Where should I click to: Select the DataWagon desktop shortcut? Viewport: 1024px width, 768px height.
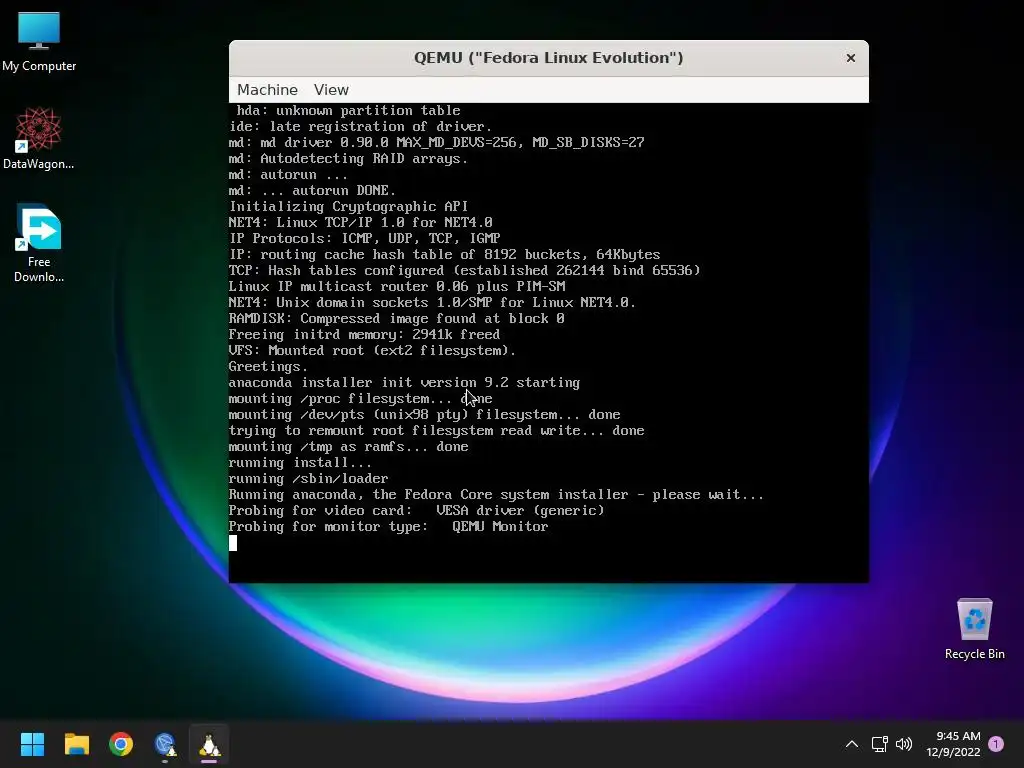pos(39,138)
